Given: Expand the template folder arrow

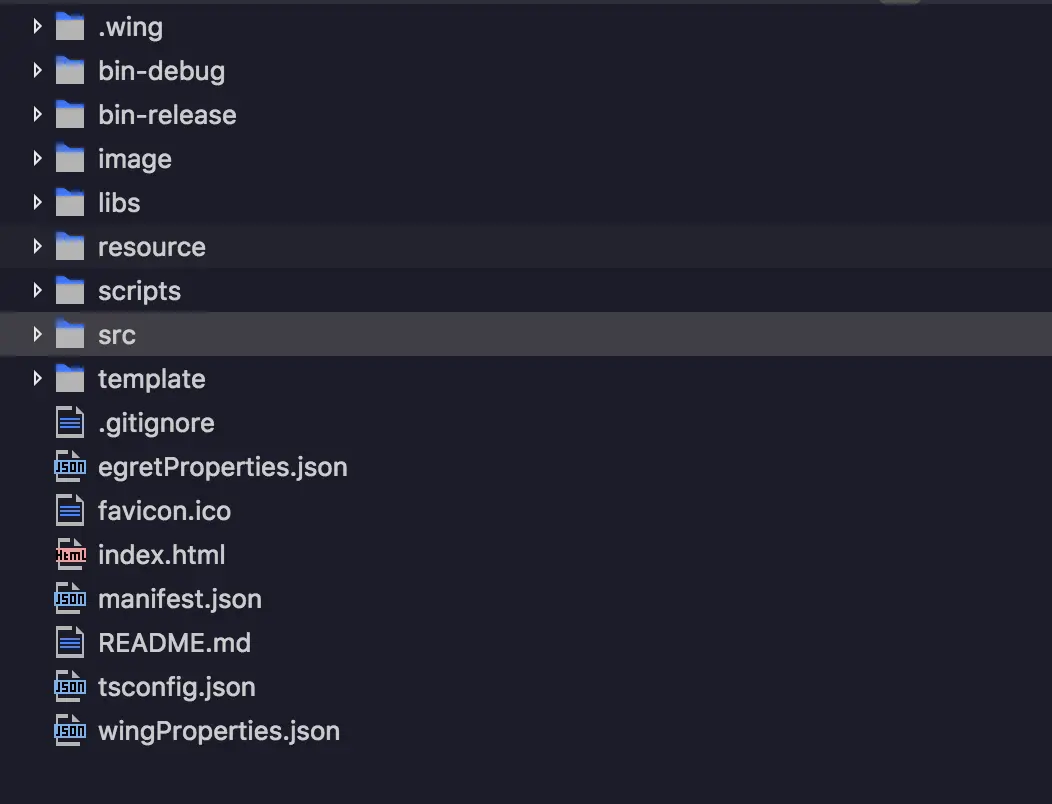Looking at the screenshot, I should (38, 379).
